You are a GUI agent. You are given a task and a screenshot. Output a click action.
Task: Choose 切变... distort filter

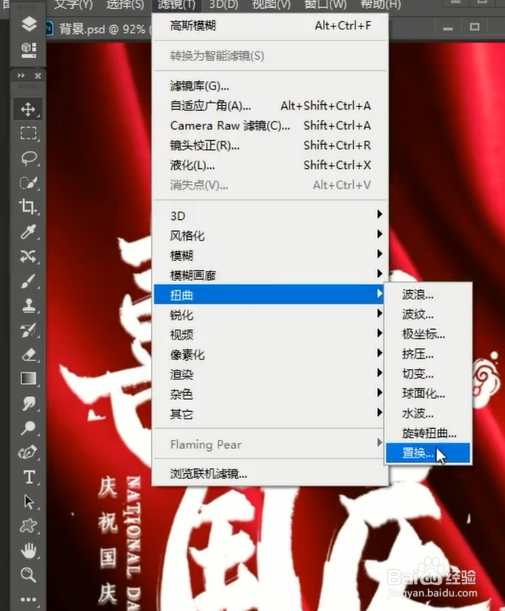point(428,374)
